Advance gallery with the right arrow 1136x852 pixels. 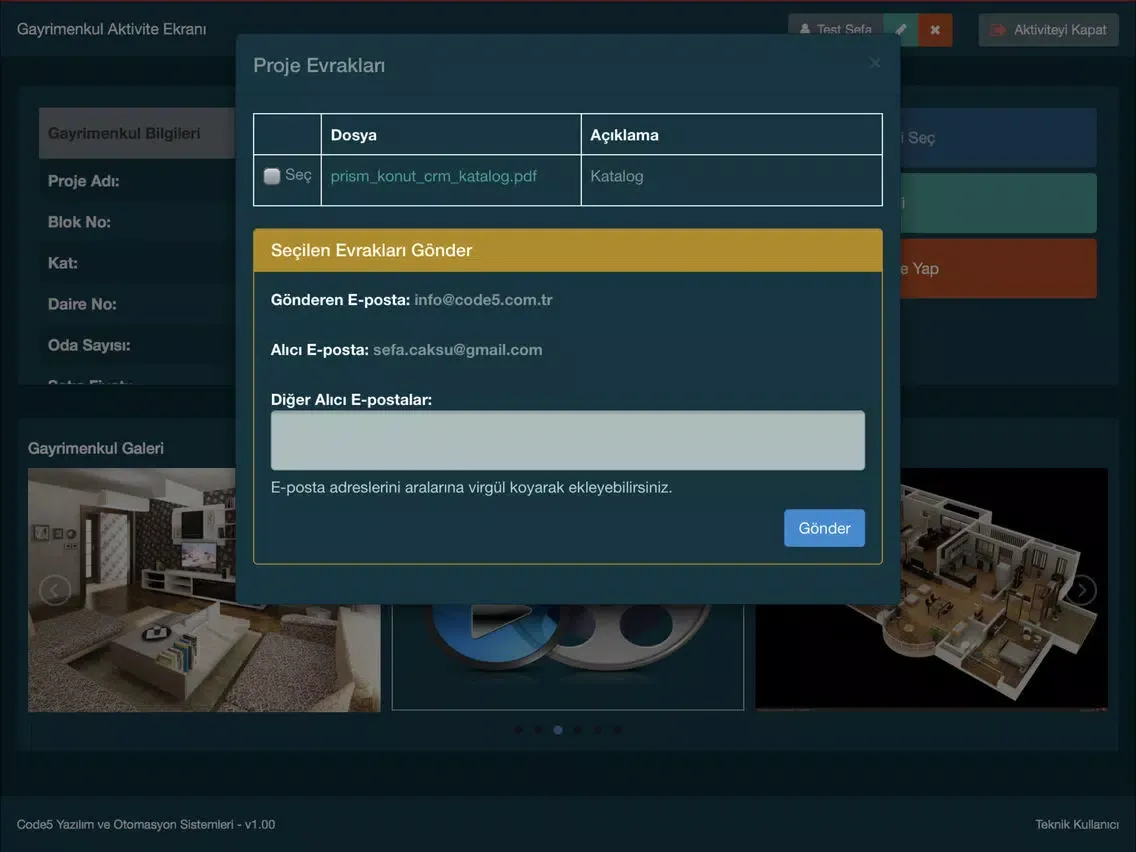(1081, 590)
